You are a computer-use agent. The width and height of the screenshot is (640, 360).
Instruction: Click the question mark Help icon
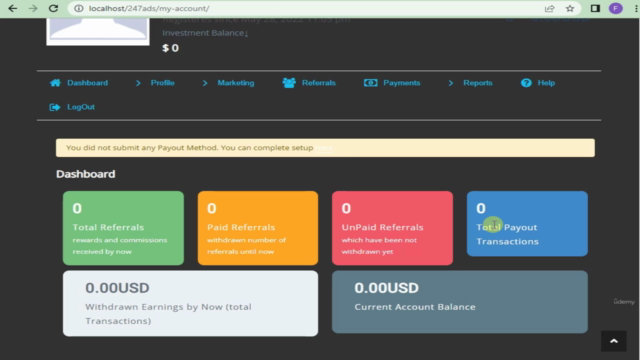[526, 83]
